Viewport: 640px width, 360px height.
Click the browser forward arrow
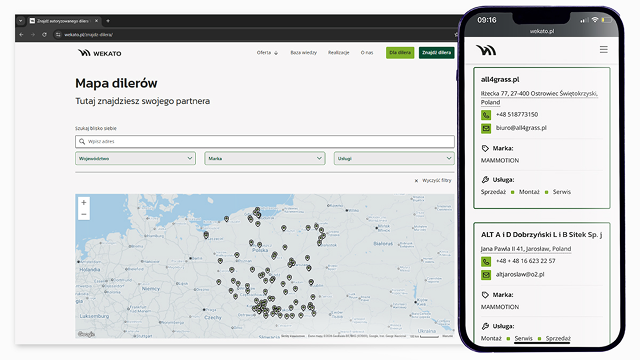point(33,35)
